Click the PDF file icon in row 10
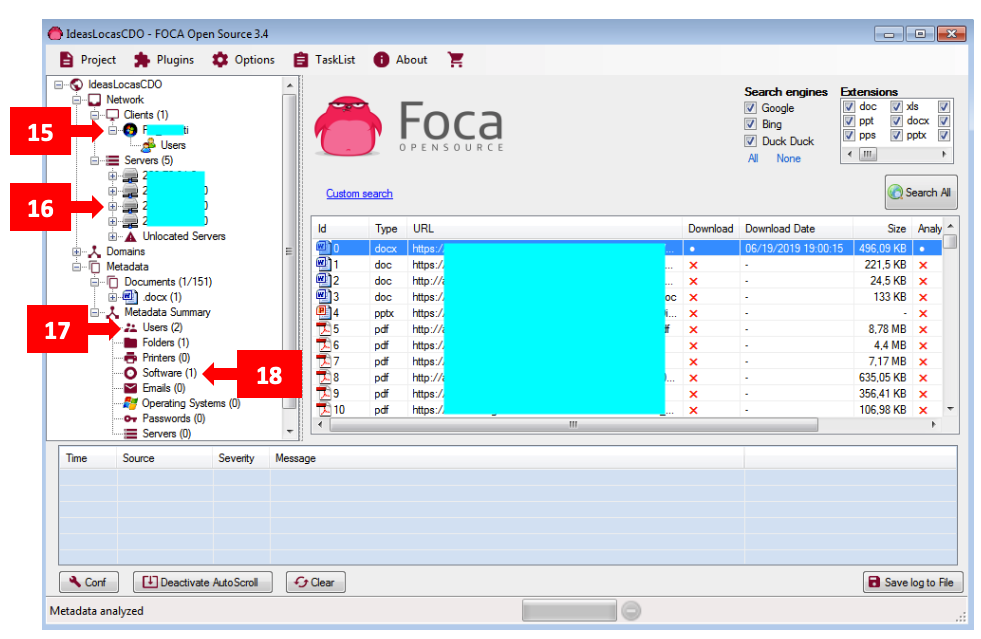The image size is (981, 639). 323,409
